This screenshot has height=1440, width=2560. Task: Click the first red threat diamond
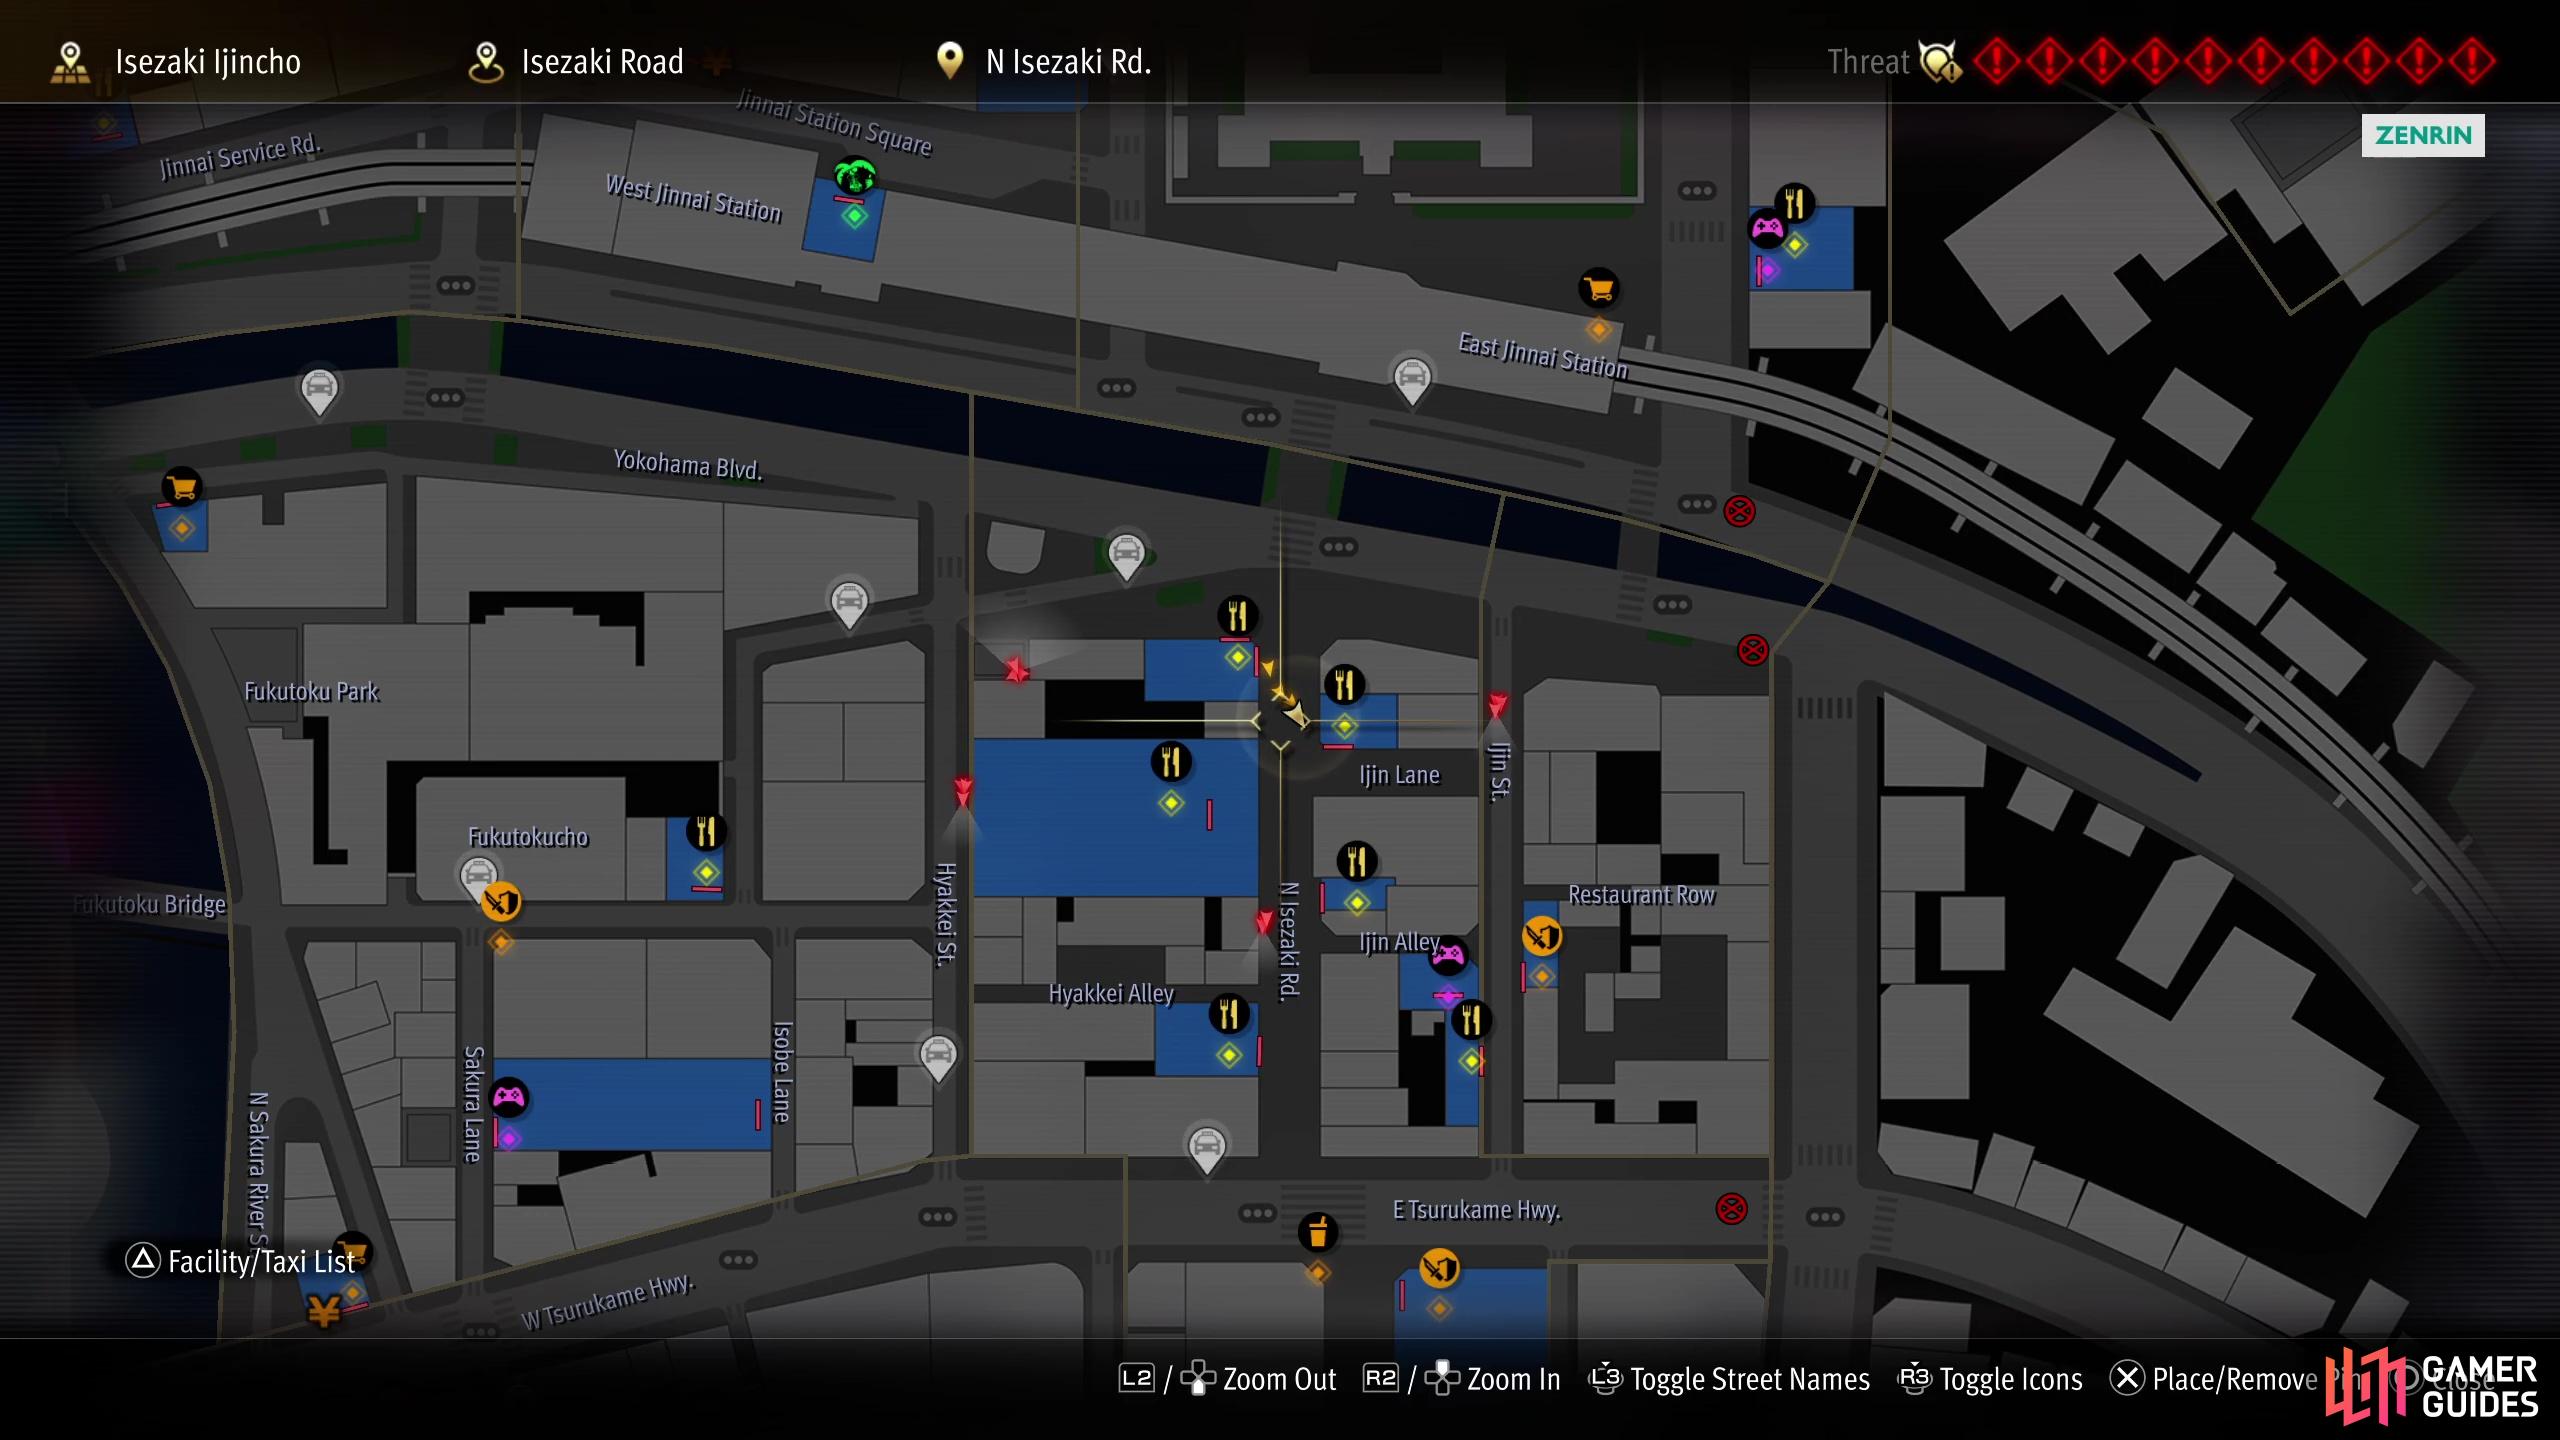tap(1996, 62)
